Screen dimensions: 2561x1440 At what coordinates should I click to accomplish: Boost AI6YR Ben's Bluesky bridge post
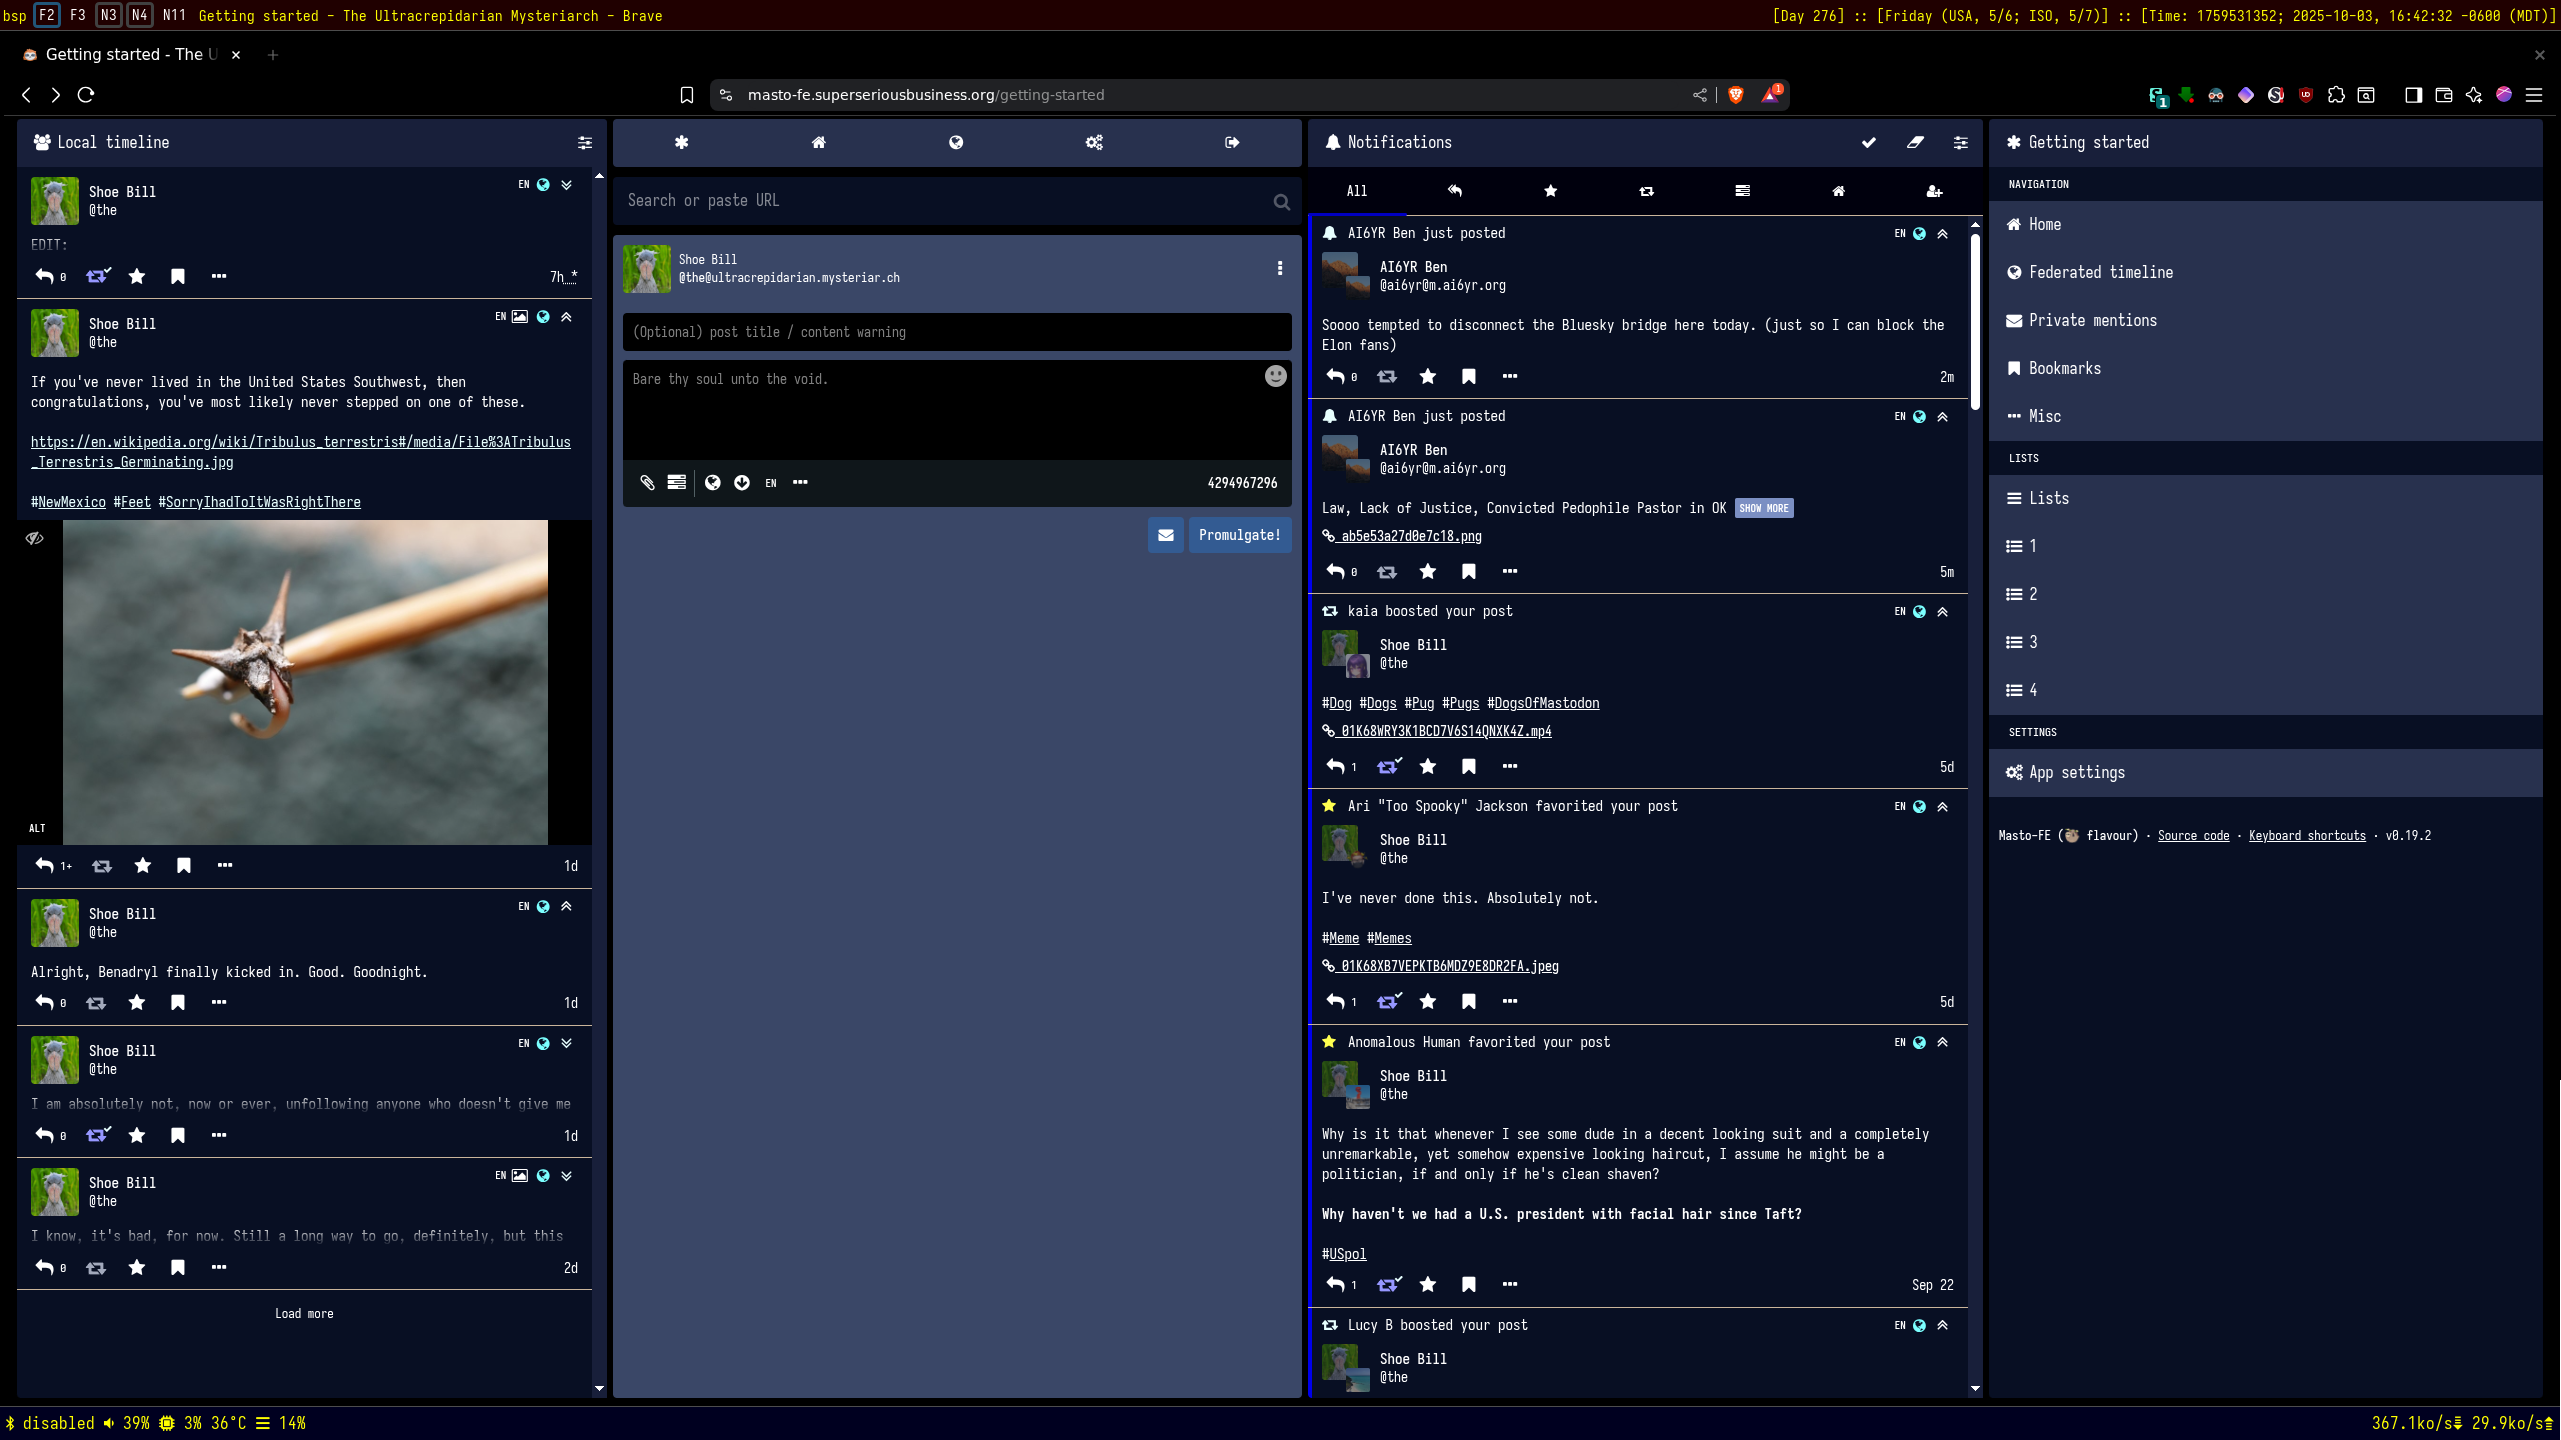point(1387,377)
